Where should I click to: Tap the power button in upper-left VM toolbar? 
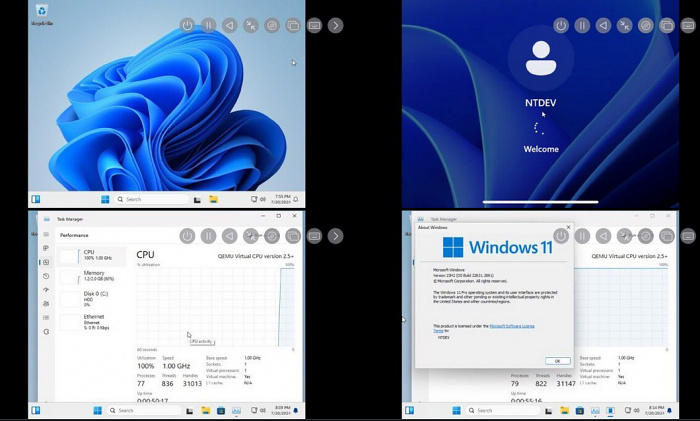click(x=187, y=25)
